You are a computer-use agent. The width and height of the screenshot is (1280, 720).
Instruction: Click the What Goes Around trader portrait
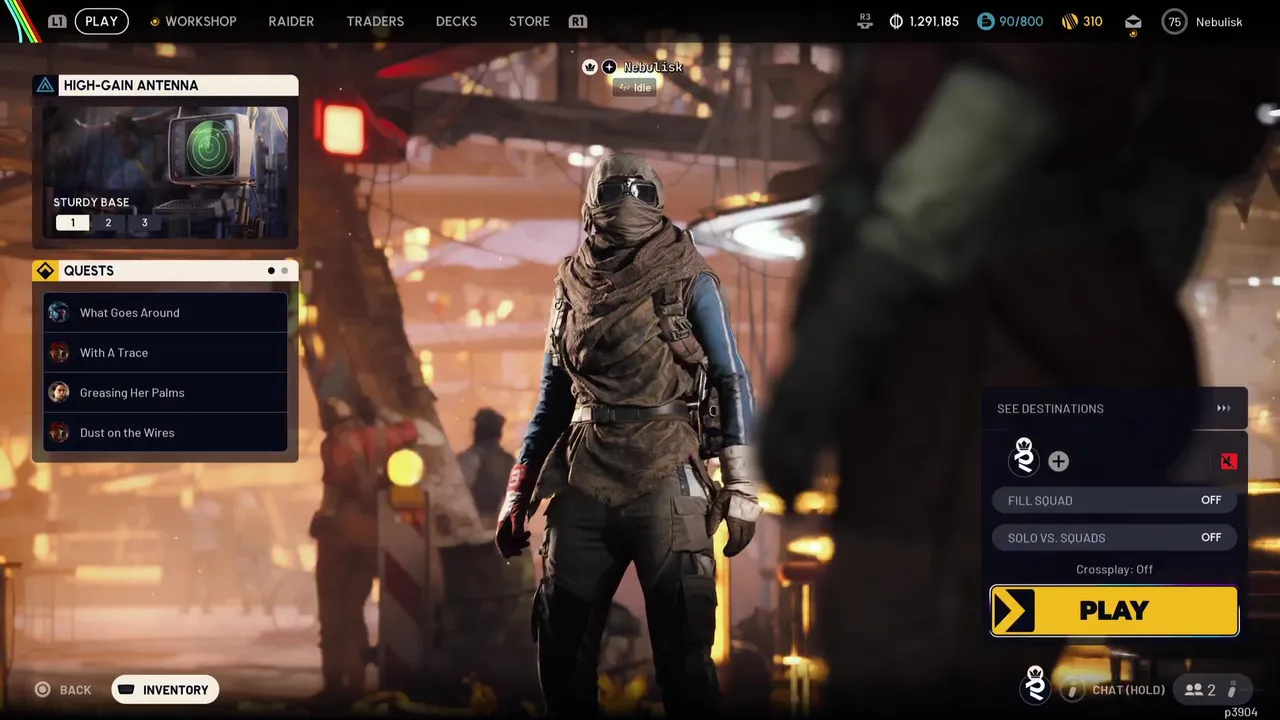(59, 312)
